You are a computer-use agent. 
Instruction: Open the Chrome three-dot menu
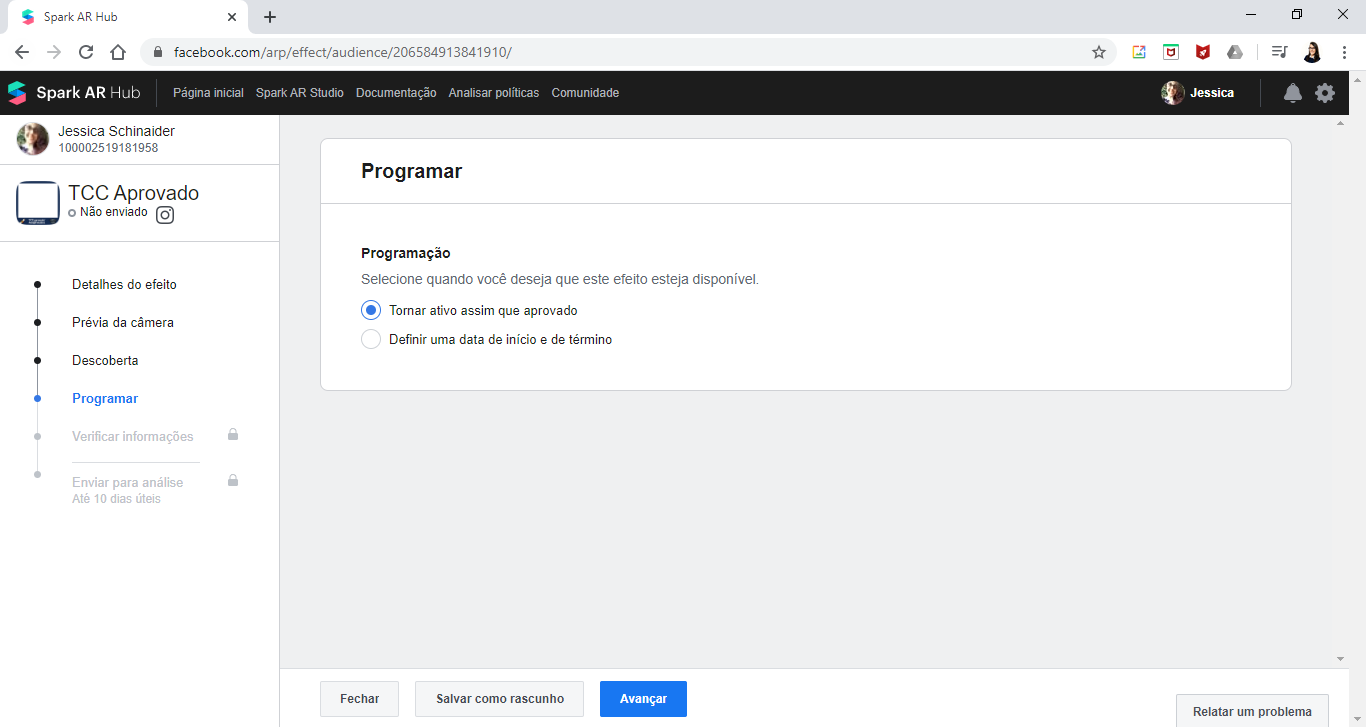[1344, 52]
